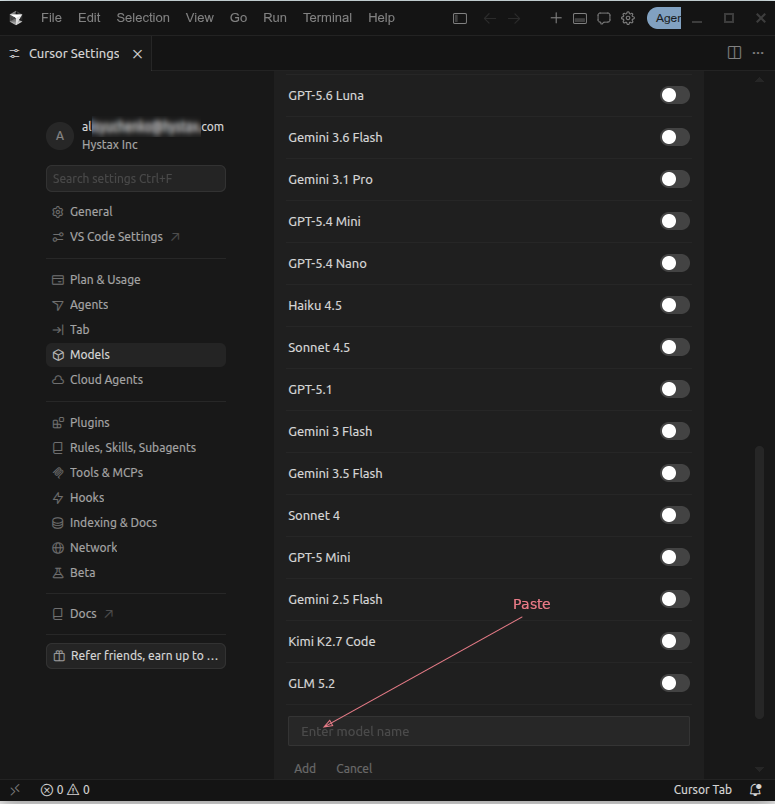Click Refer friends button
Viewport: 775px width, 804px height.
coord(136,656)
